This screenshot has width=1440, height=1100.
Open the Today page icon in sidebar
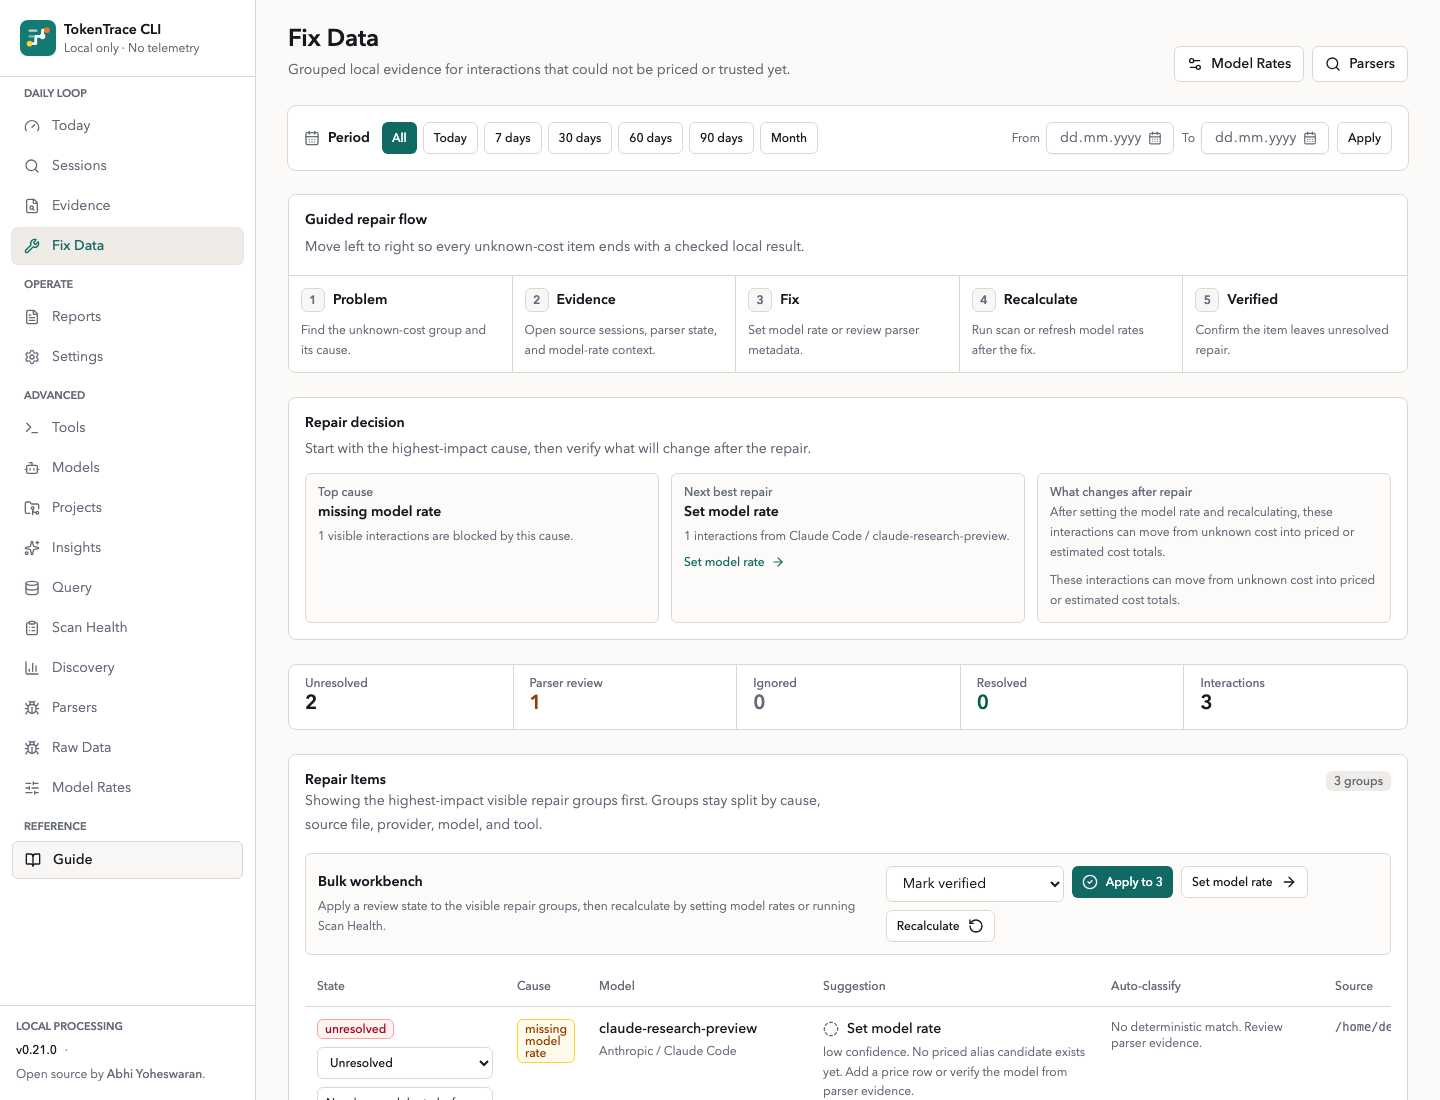[32, 126]
